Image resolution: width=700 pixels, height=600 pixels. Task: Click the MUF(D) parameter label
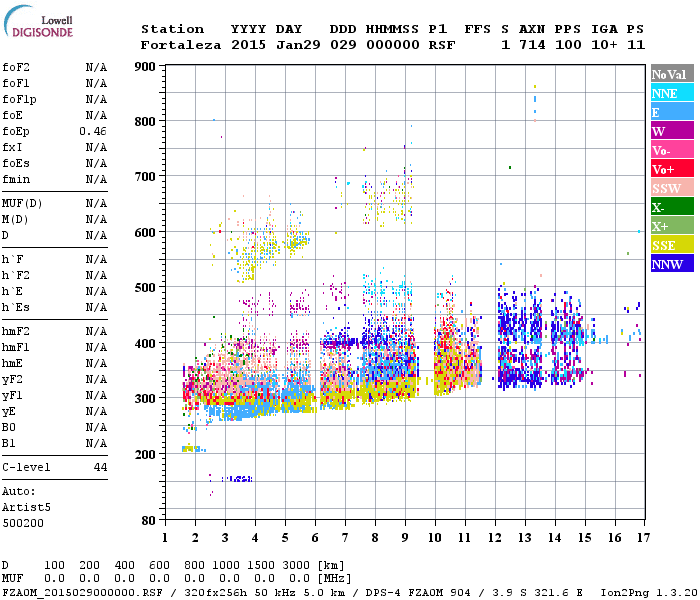coord(22,204)
